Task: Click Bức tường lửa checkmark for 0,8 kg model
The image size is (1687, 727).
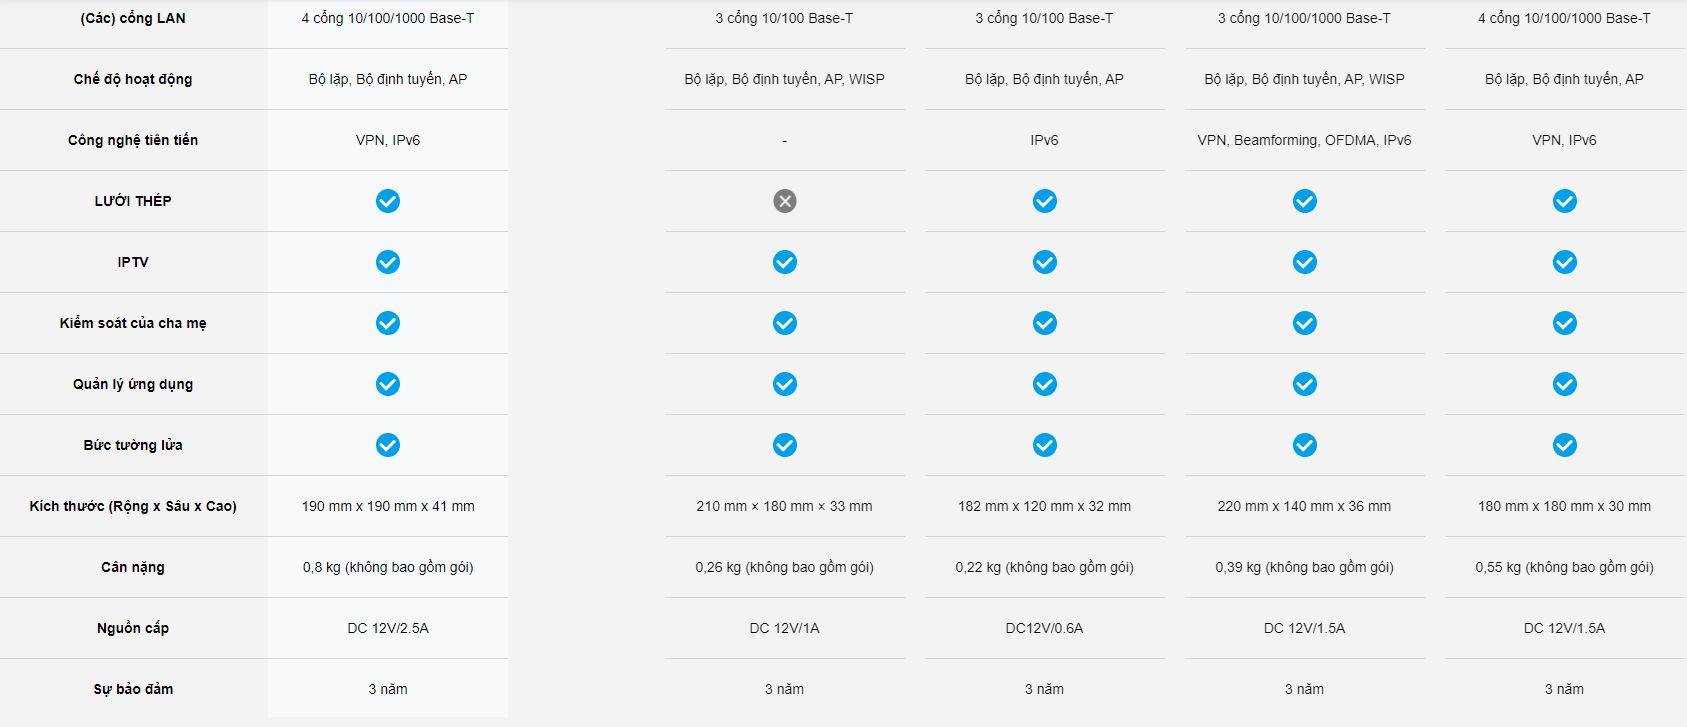Action: click(388, 445)
